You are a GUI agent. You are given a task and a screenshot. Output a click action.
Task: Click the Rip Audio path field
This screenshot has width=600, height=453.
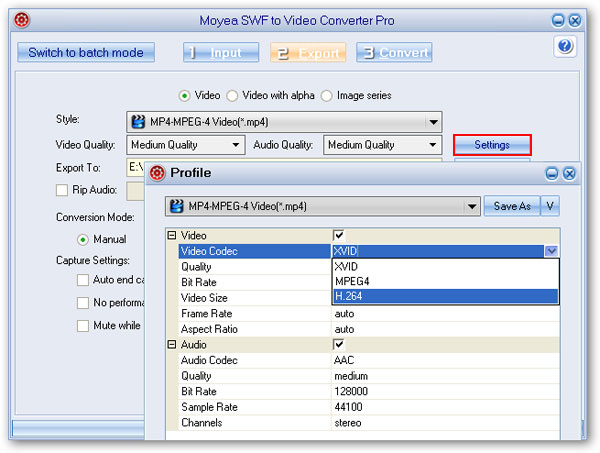coord(135,190)
